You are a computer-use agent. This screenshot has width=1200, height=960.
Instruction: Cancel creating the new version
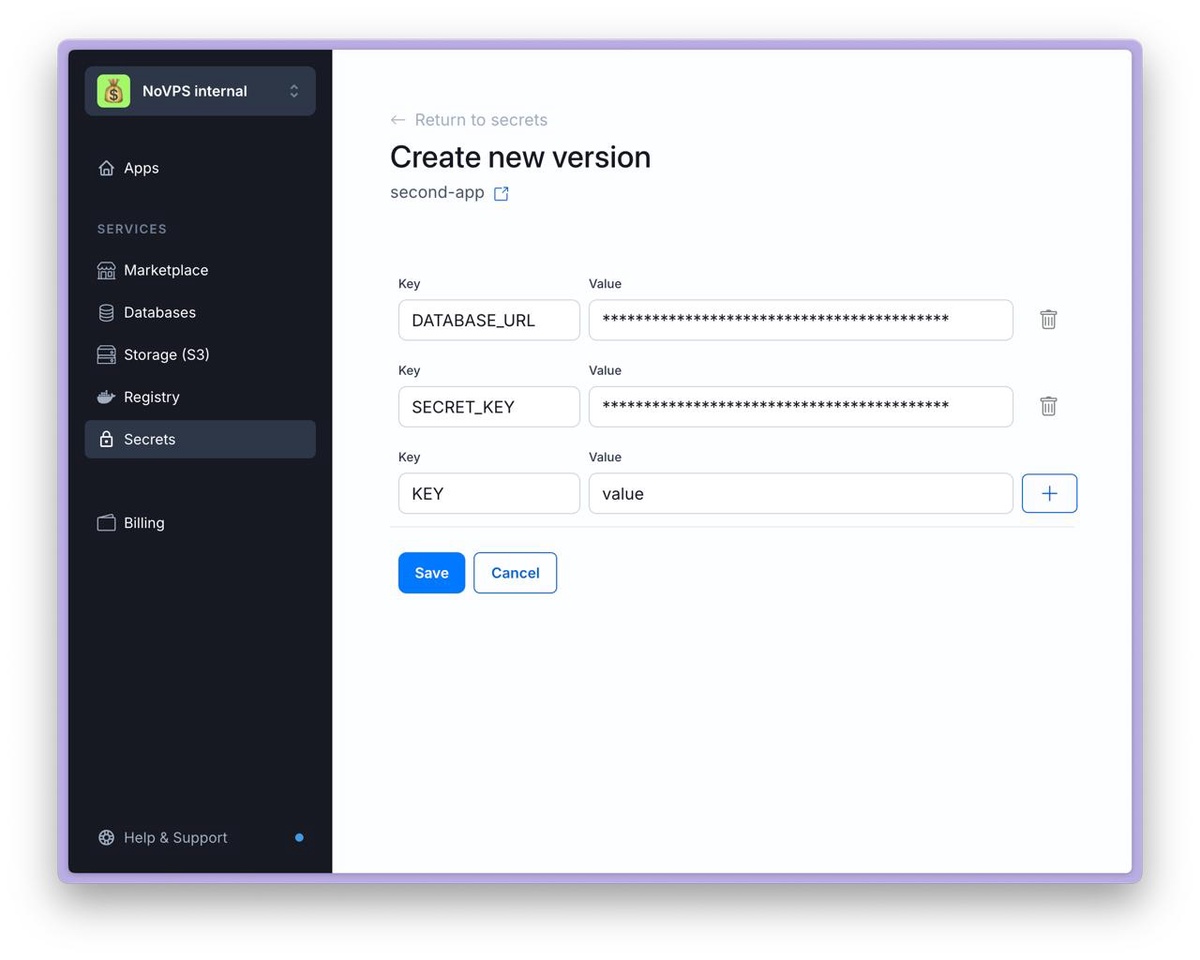point(515,573)
